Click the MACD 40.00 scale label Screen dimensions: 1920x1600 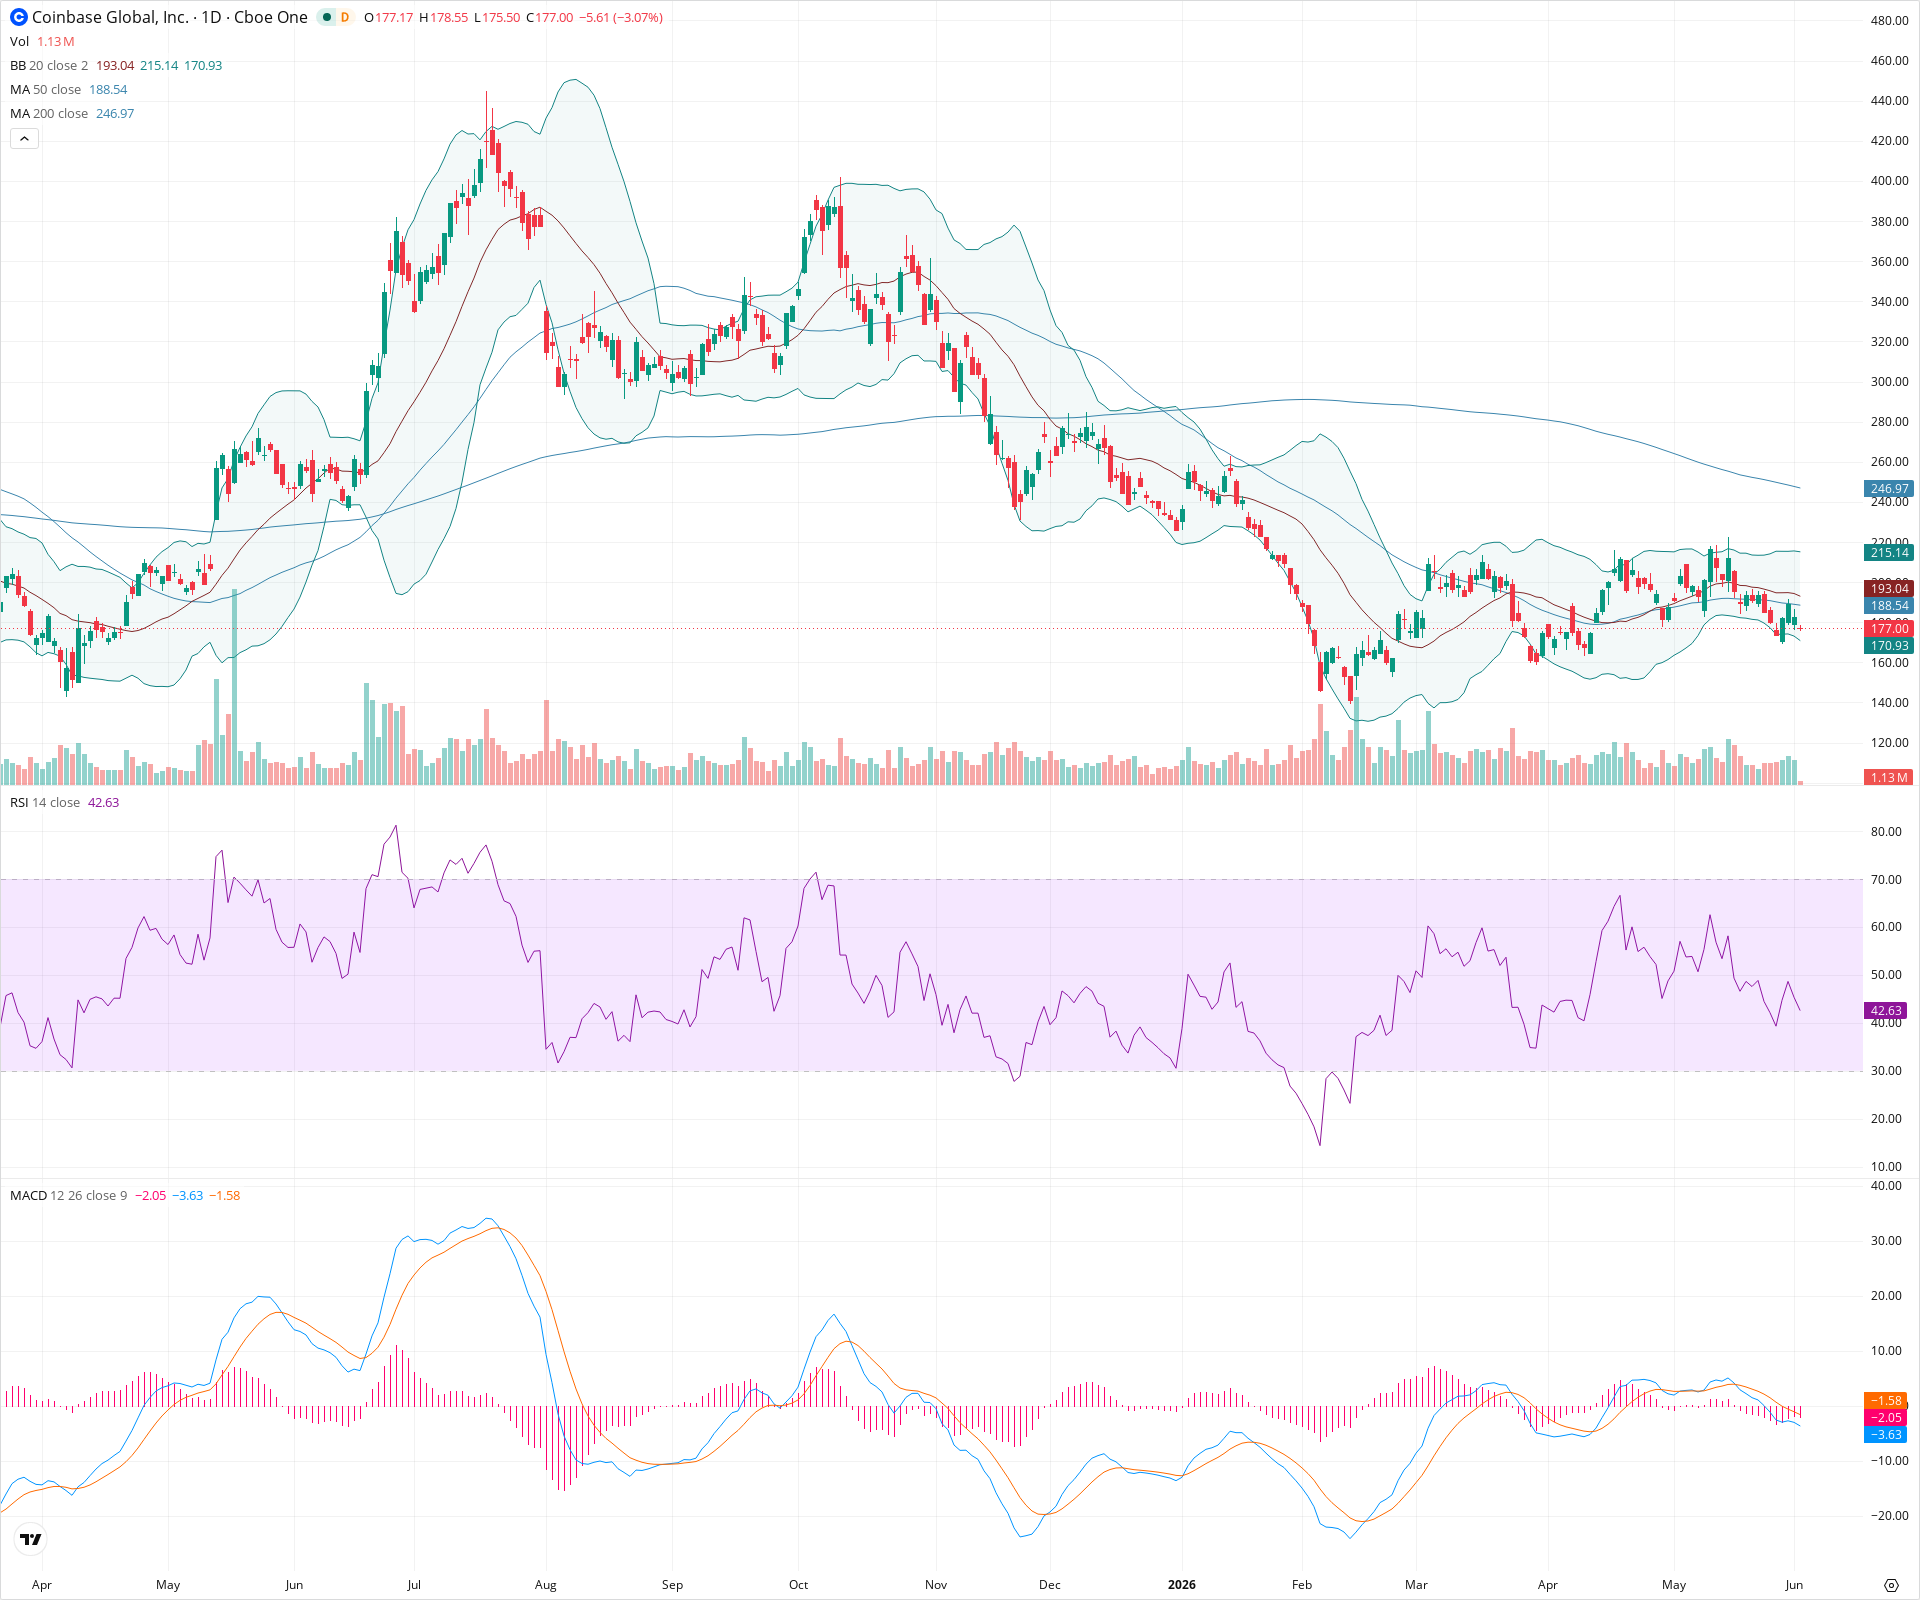pos(1887,1185)
